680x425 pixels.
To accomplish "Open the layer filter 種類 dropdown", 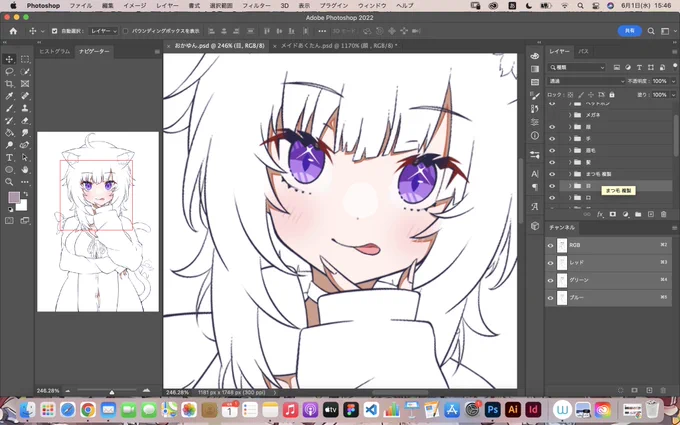I will click(576, 68).
